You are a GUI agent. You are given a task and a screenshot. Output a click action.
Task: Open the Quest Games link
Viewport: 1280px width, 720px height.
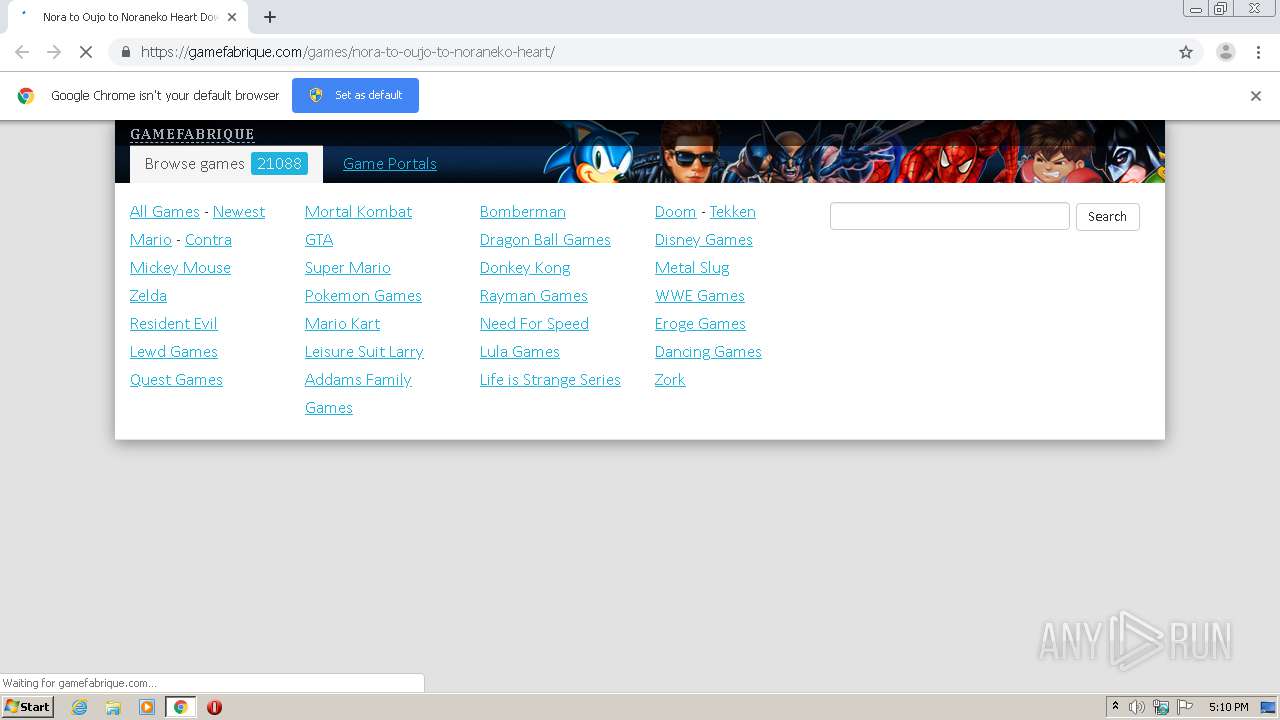coord(176,380)
